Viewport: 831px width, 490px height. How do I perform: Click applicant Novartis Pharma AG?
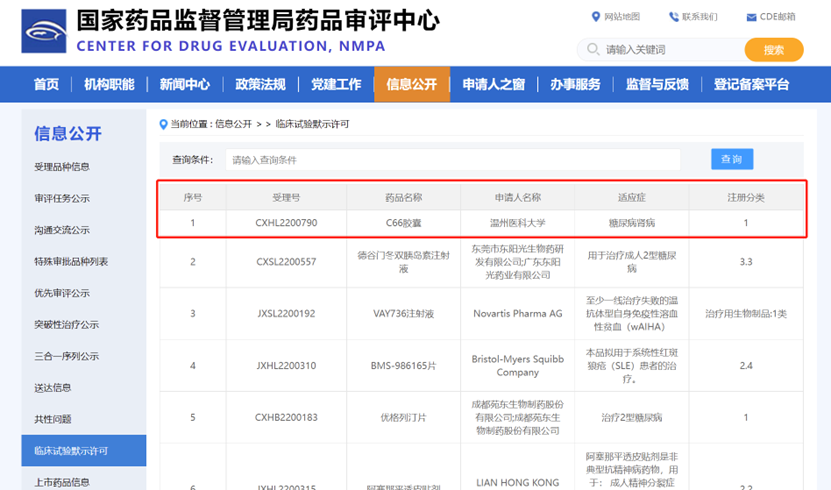pyautogui.click(x=518, y=314)
